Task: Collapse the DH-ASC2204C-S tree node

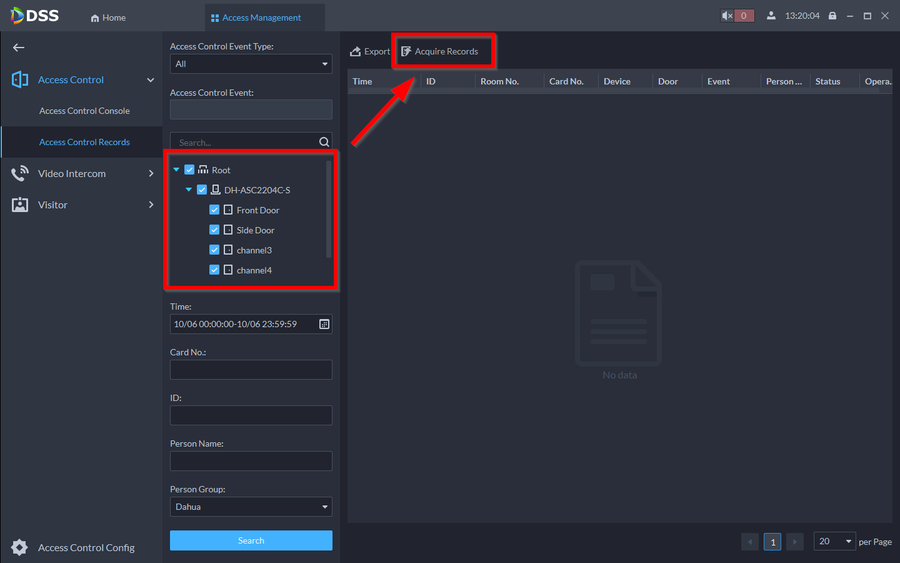Action: point(189,190)
